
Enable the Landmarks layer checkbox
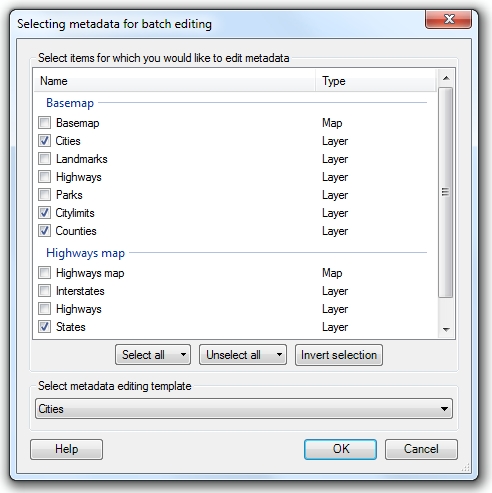tap(44, 159)
